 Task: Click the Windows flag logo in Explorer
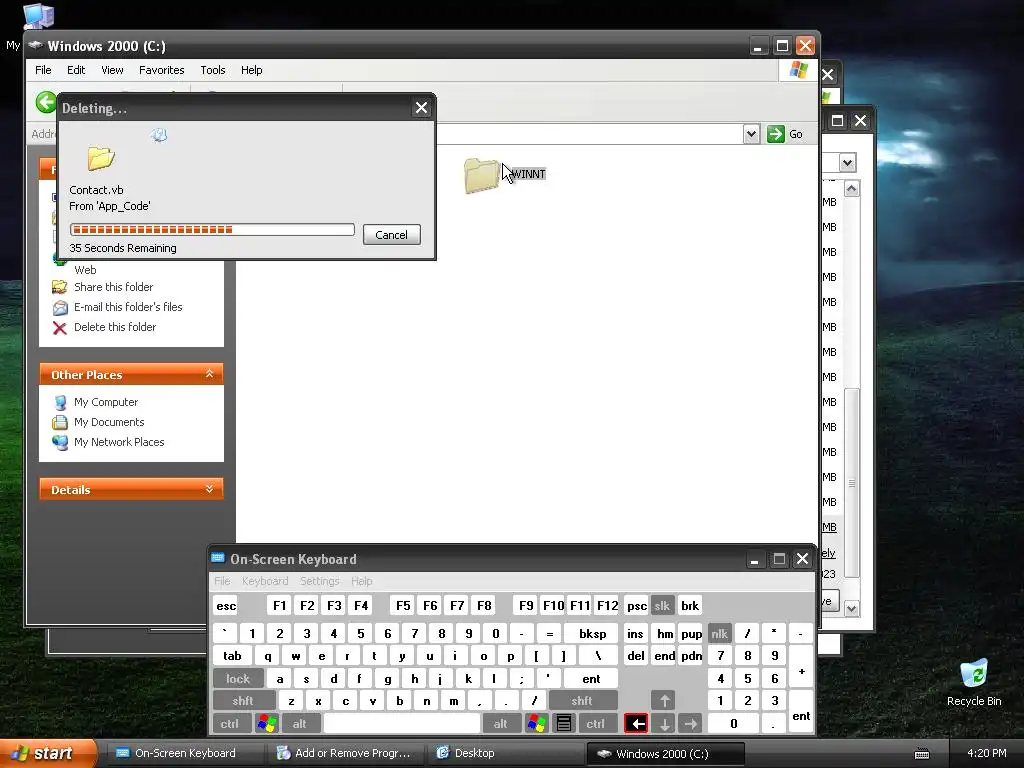798,70
